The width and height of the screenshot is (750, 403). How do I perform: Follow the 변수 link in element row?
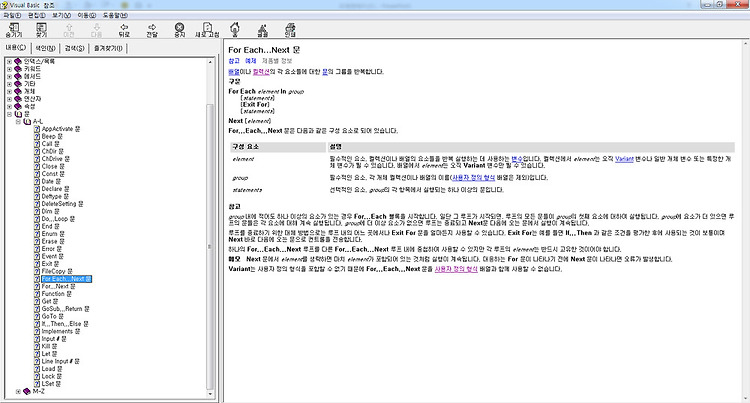517,159
